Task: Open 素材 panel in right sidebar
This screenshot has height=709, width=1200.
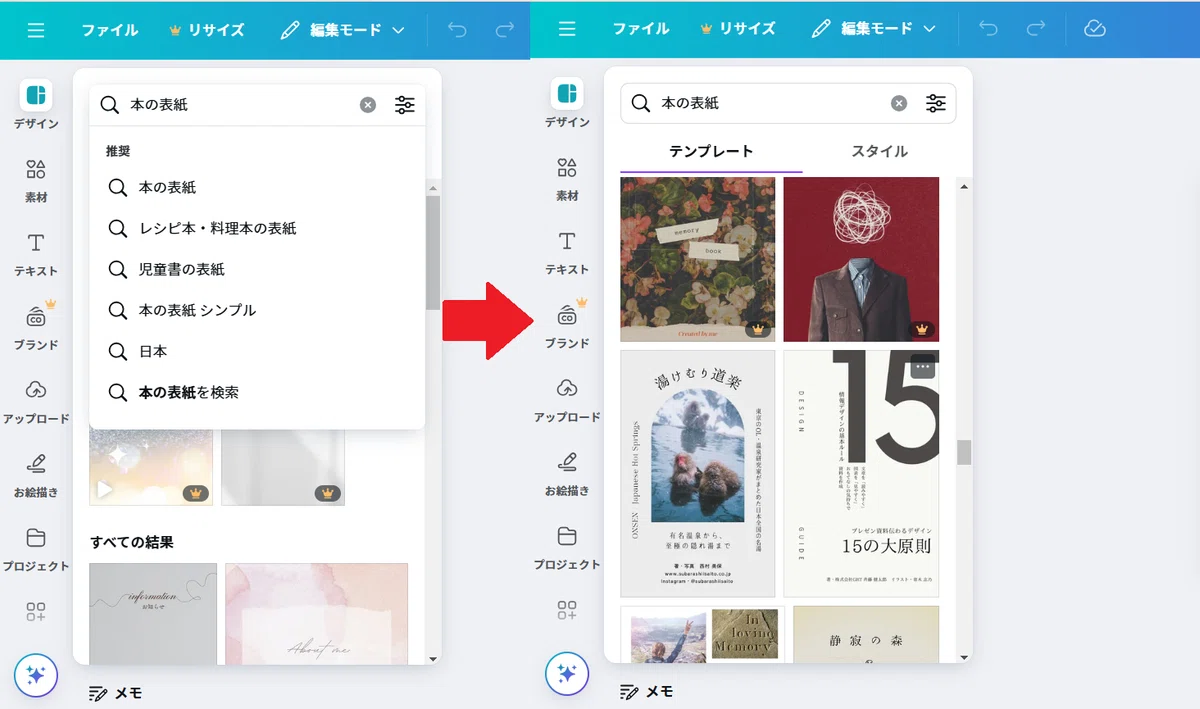Action: click(x=567, y=180)
